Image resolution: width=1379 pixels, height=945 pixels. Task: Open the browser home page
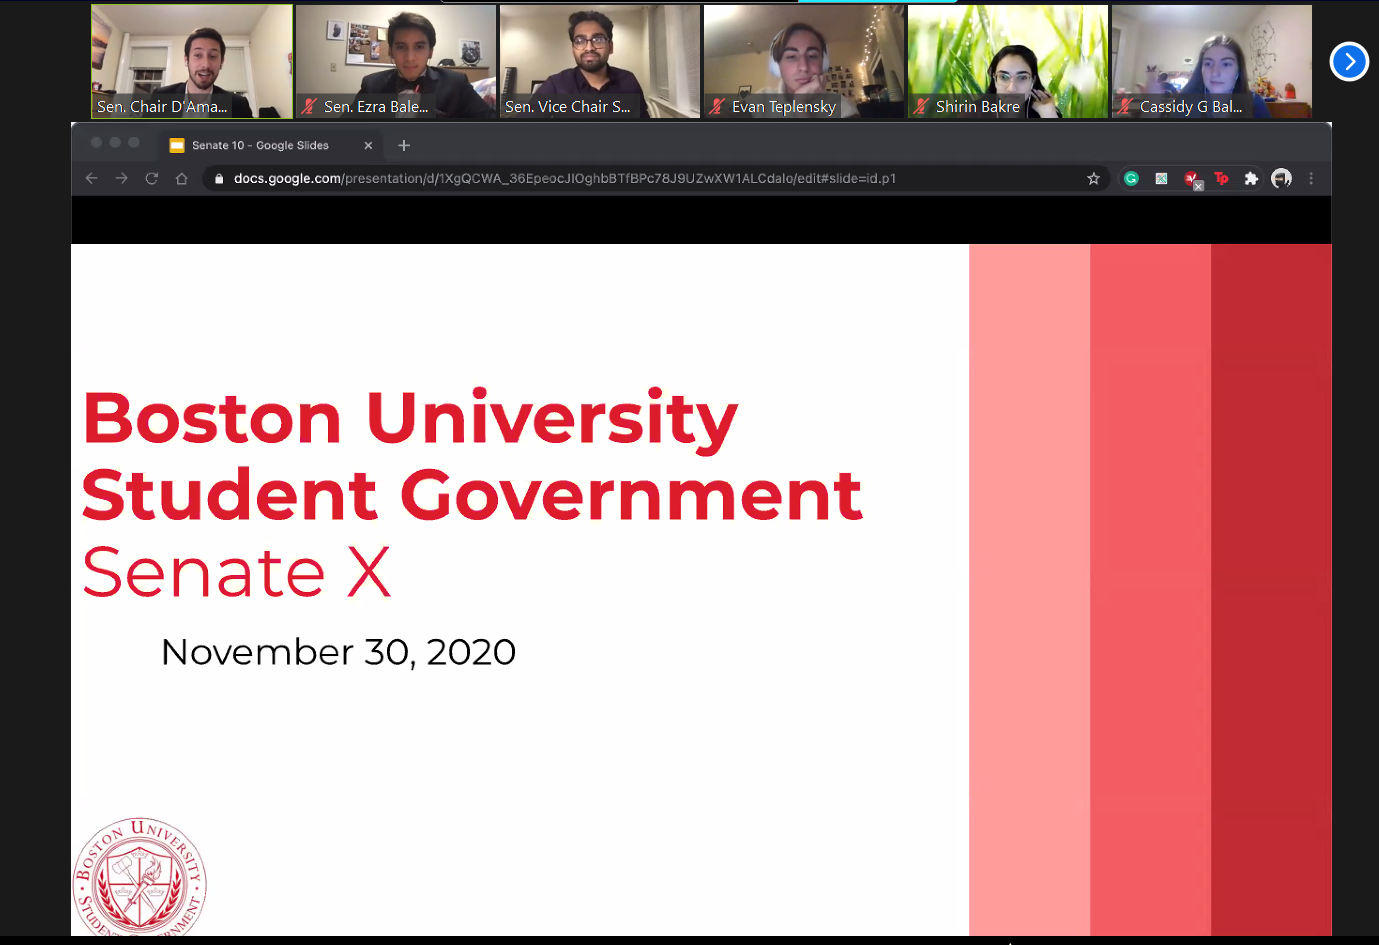pos(181,178)
